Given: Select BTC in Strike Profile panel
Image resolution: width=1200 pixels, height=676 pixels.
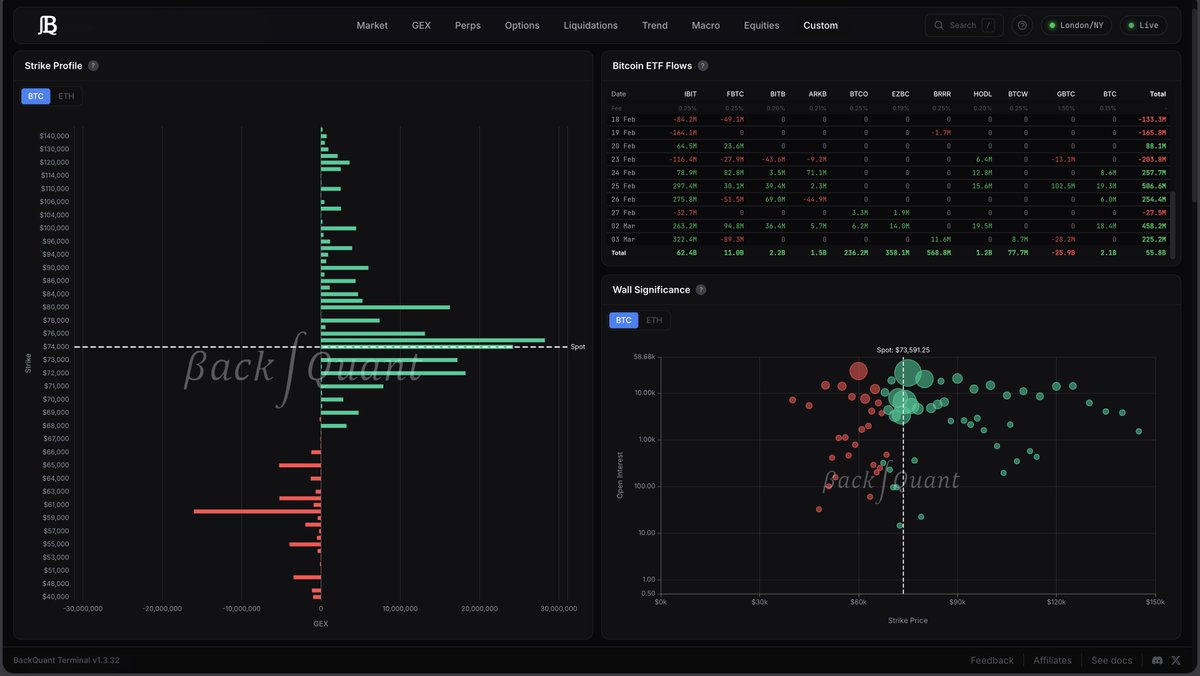Looking at the screenshot, I should pyautogui.click(x=36, y=96).
